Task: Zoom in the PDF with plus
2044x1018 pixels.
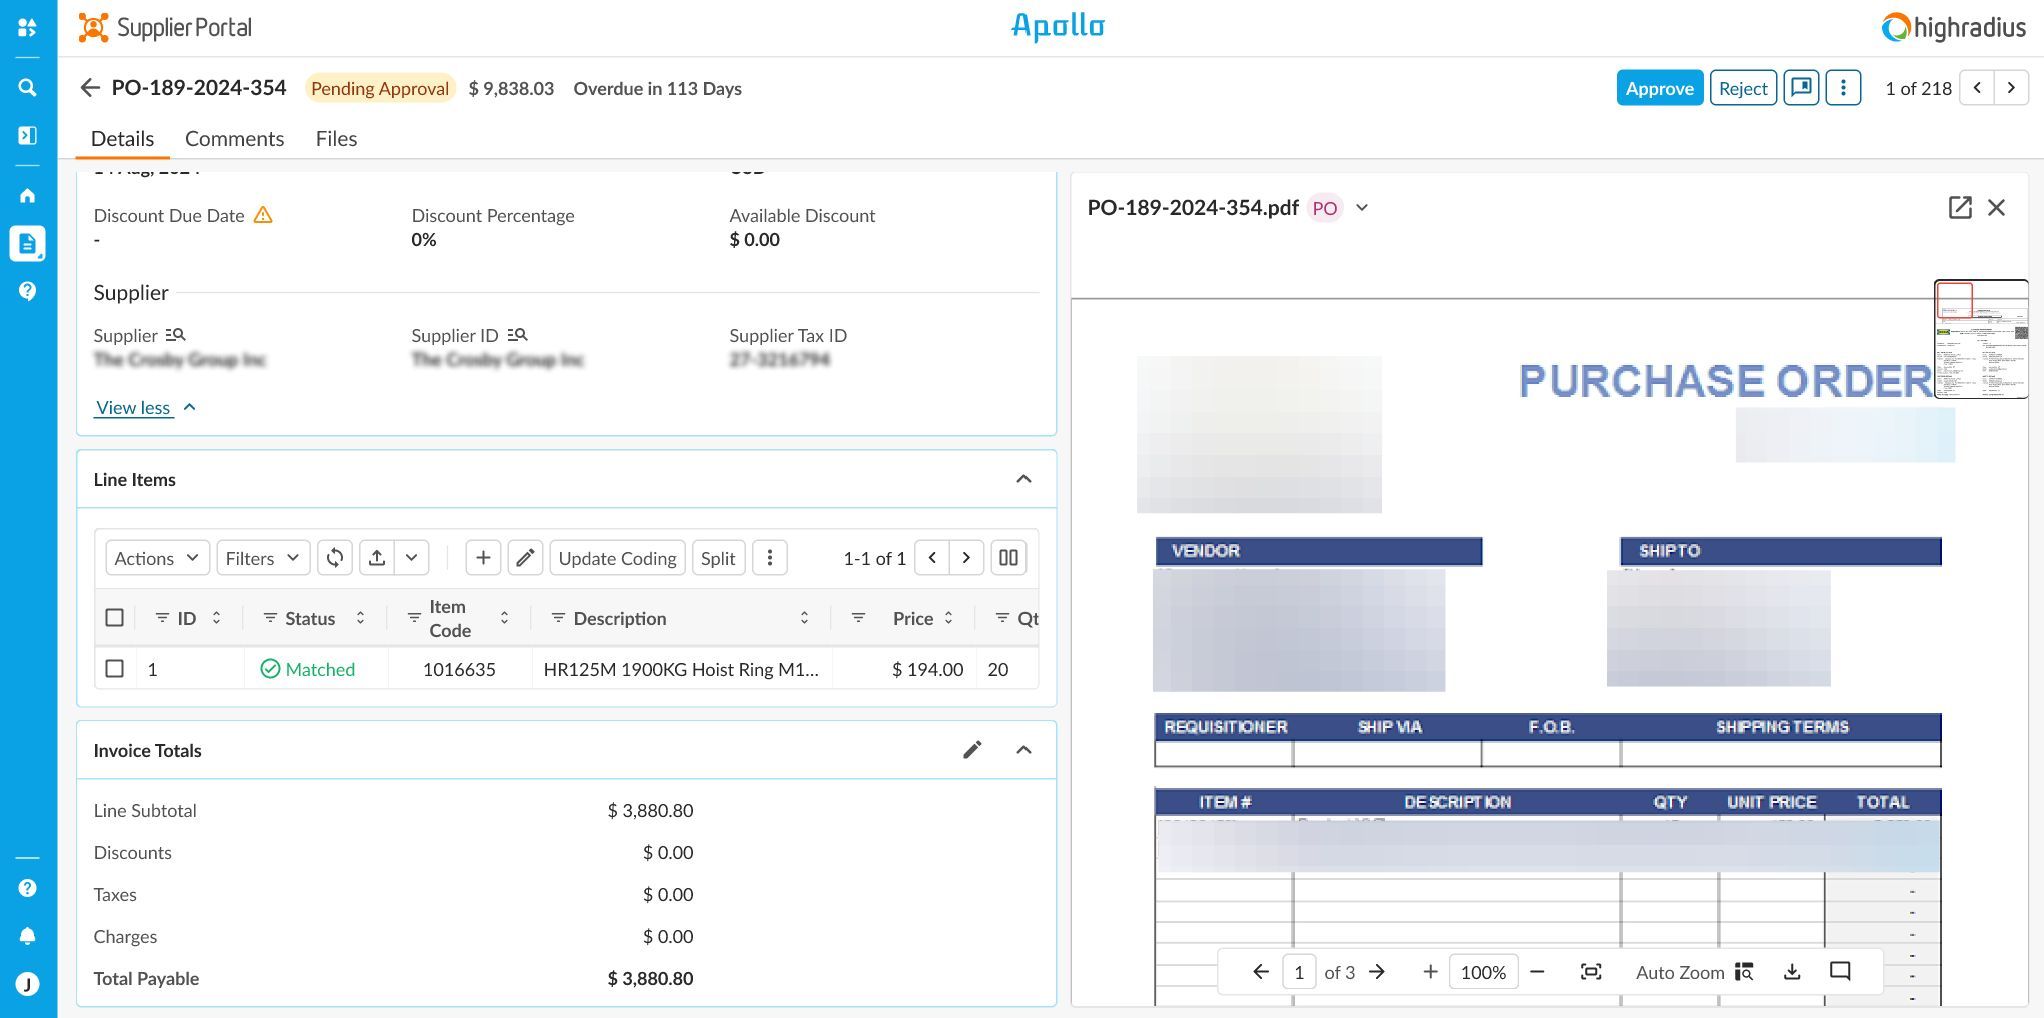Action: click(1430, 972)
